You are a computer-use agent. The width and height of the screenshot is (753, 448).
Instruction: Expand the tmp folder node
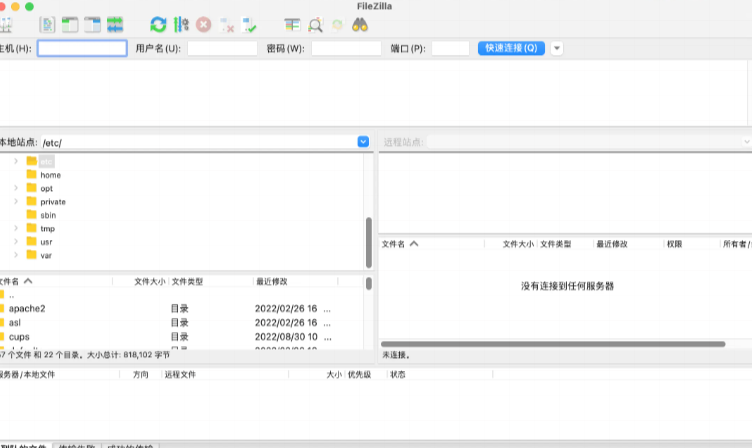click(15, 229)
